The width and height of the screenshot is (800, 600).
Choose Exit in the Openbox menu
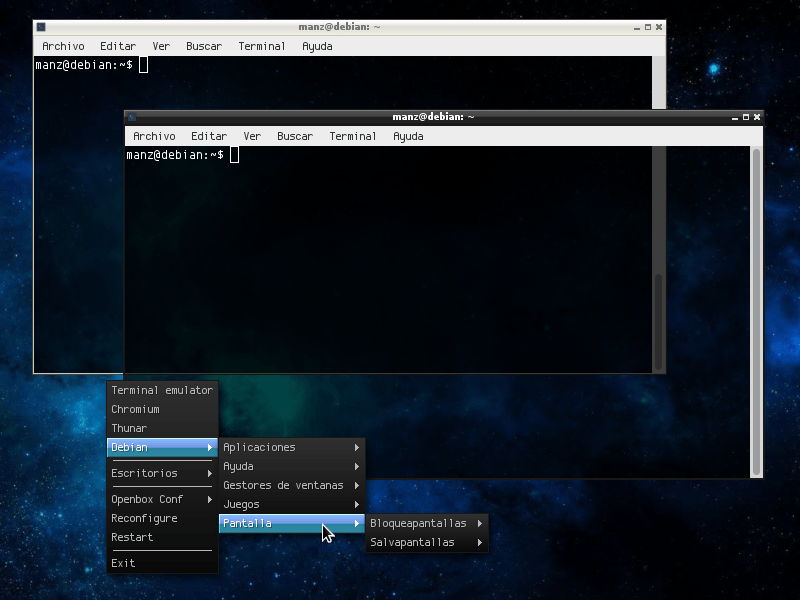[162, 563]
